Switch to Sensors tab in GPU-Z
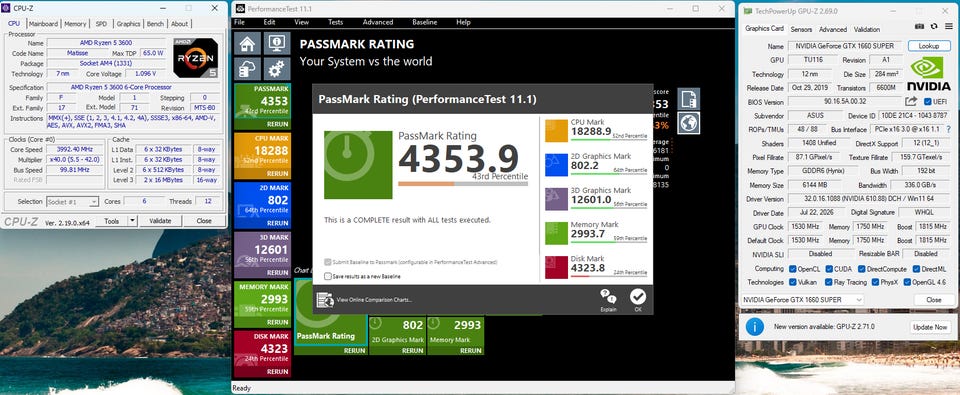 801,29
